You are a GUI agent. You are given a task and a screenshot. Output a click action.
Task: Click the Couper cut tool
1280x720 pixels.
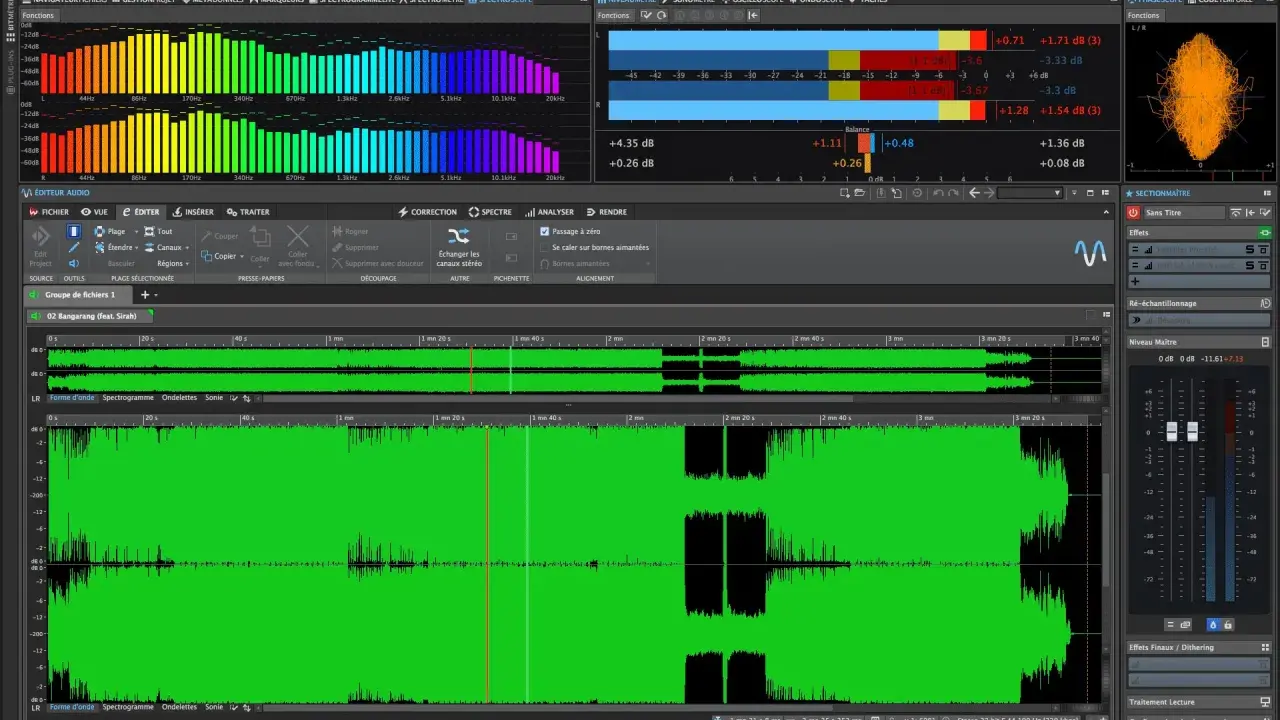(x=220, y=237)
